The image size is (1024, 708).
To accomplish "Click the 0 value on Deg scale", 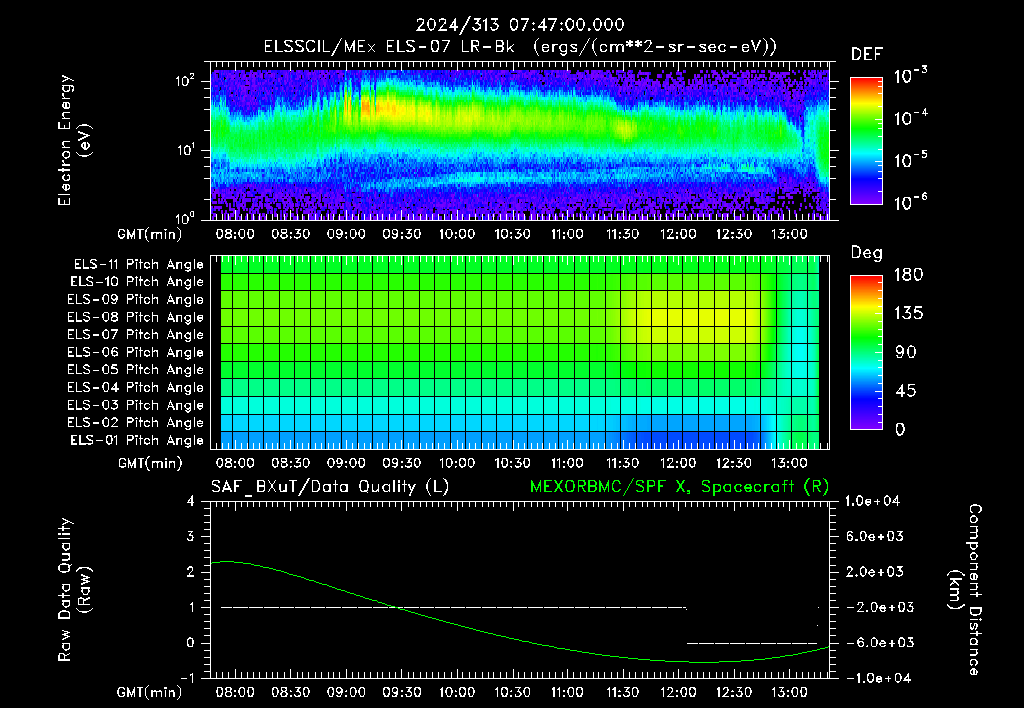I will coord(901,429).
